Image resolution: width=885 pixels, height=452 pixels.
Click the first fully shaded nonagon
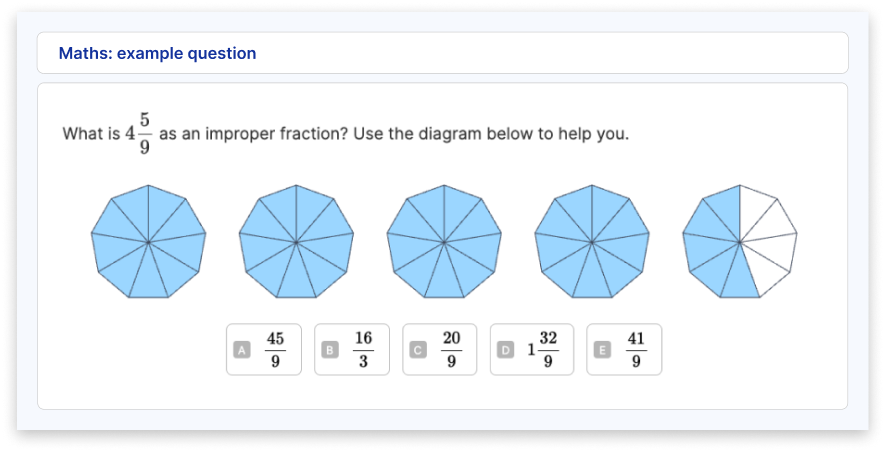[148, 242]
